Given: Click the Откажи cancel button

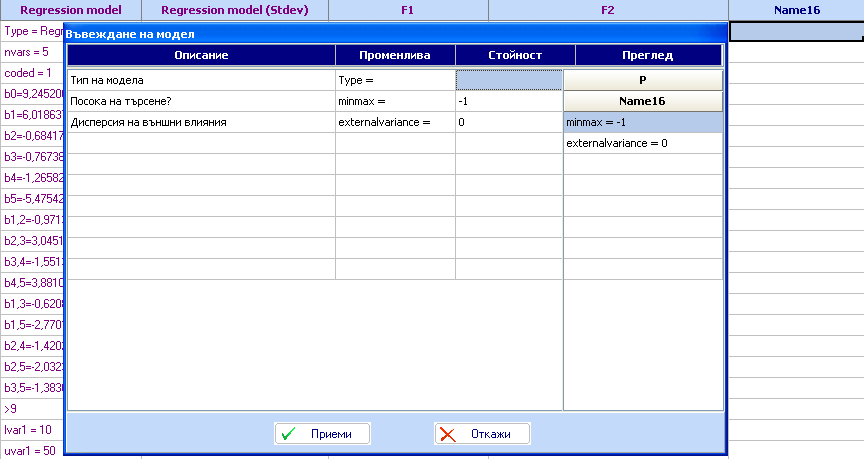Looking at the screenshot, I should 482,434.
